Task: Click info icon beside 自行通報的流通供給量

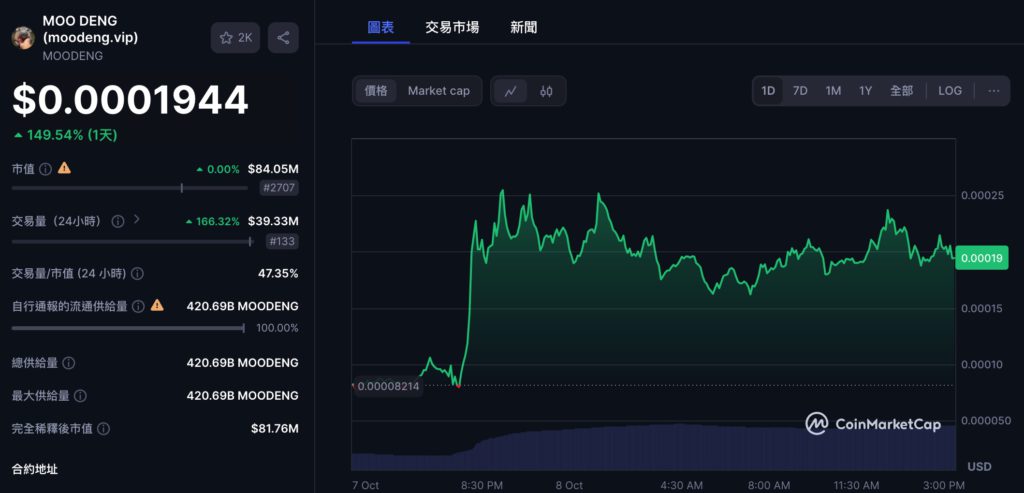Action: pyautogui.click(x=138, y=306)
